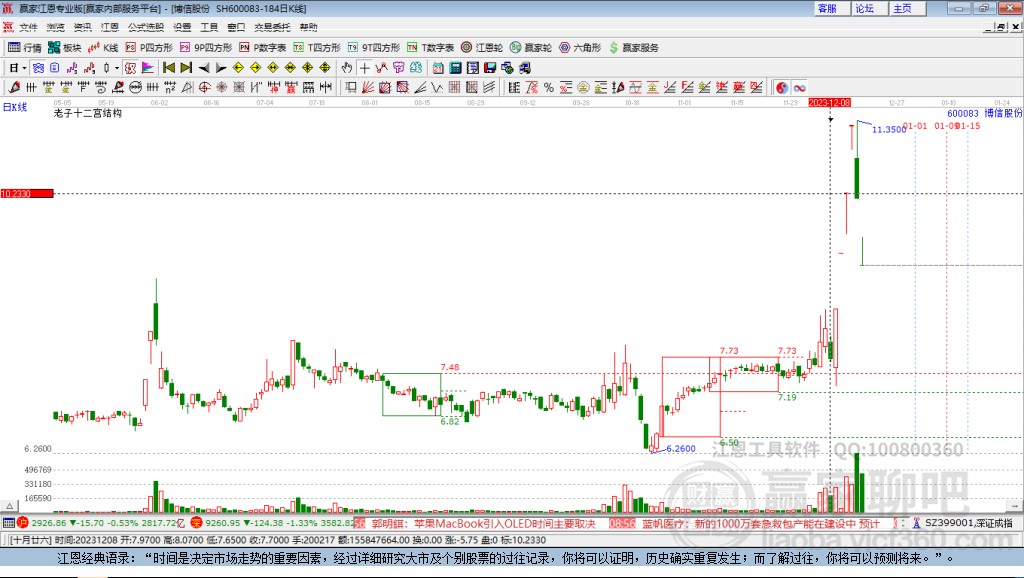The width and height of the screenshot is (1024, 578).
Task: Select the zigzag wave line tool
Action: click(x=437, y=87)
